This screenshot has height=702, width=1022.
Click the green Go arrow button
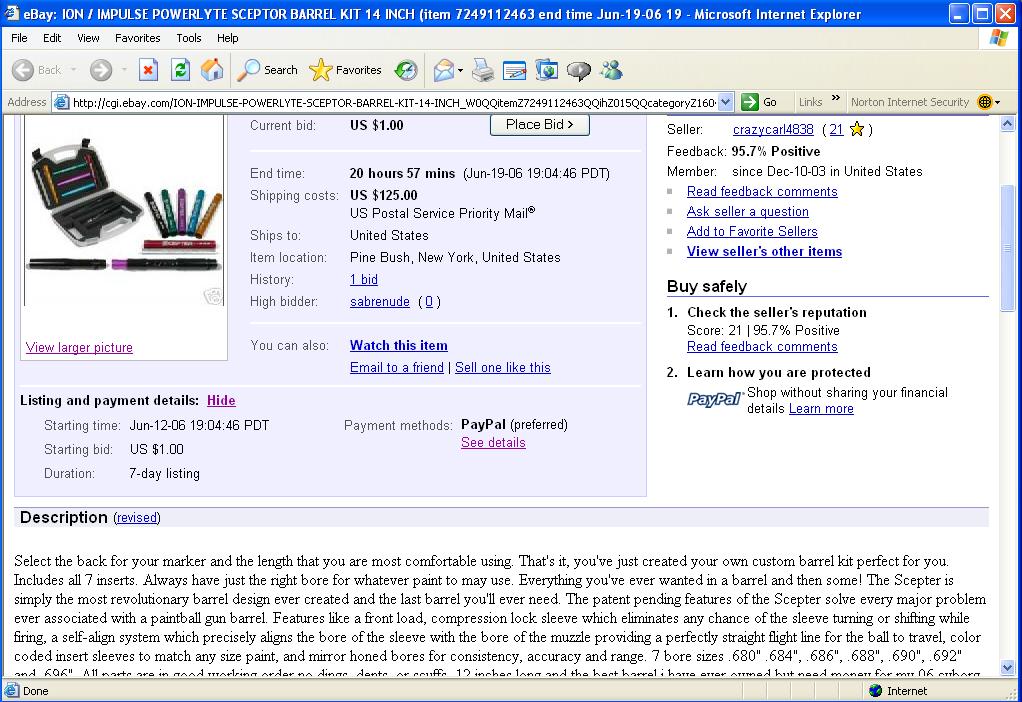(750, 102)
